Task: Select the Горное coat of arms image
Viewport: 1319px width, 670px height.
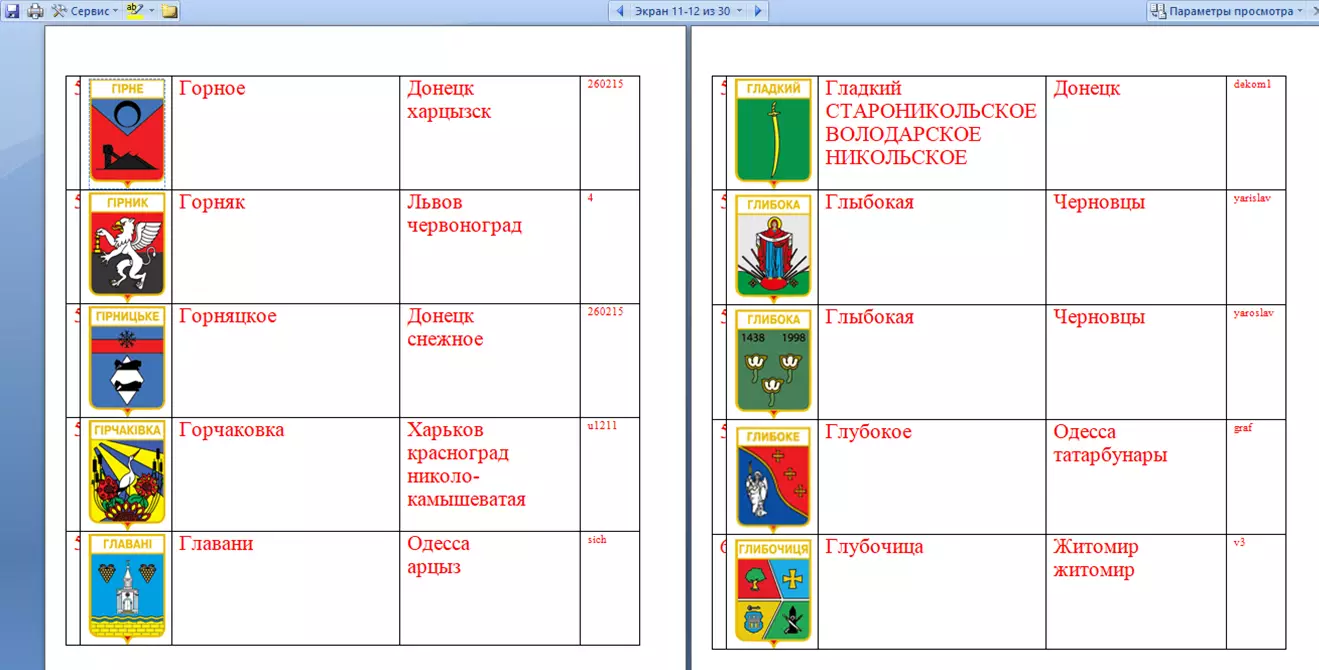Action: tap(125, 128)
